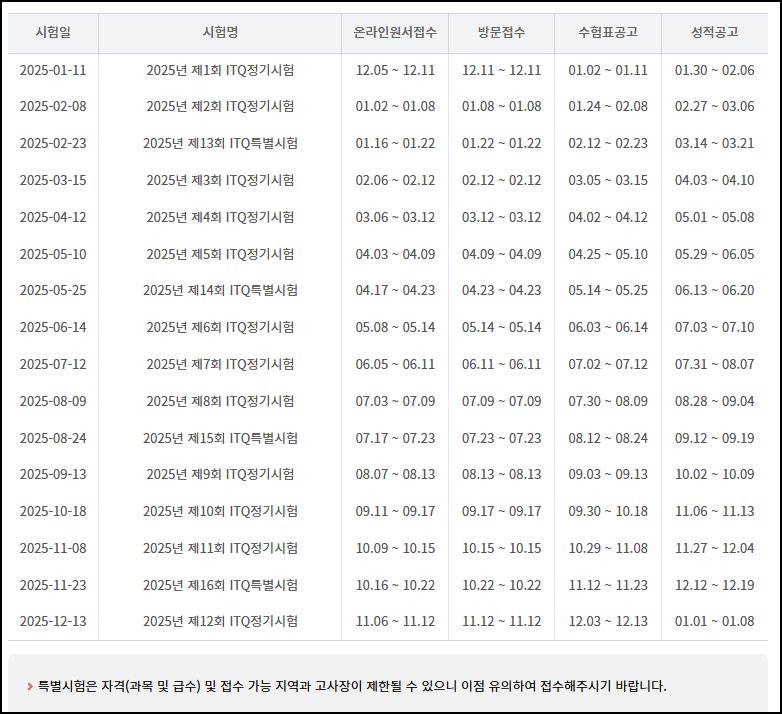Click 2025년 제12회 ITQ정기시험

click(x=220, y=621)
